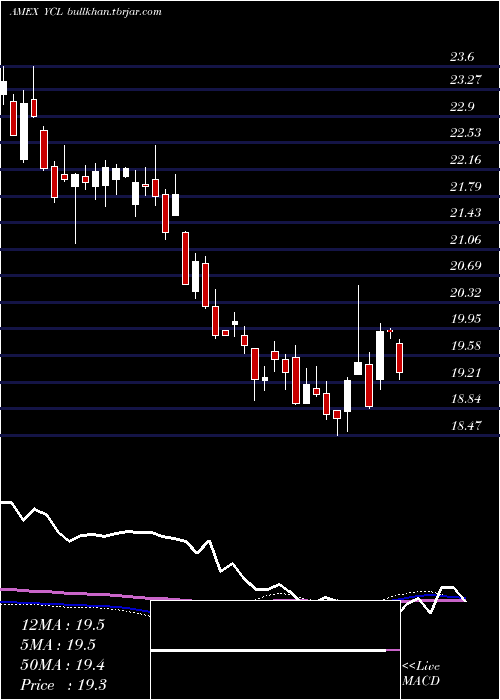The image size is (500, 700).
Task: Click the 20.32 price axis label
Action: [x=466, y=293]
